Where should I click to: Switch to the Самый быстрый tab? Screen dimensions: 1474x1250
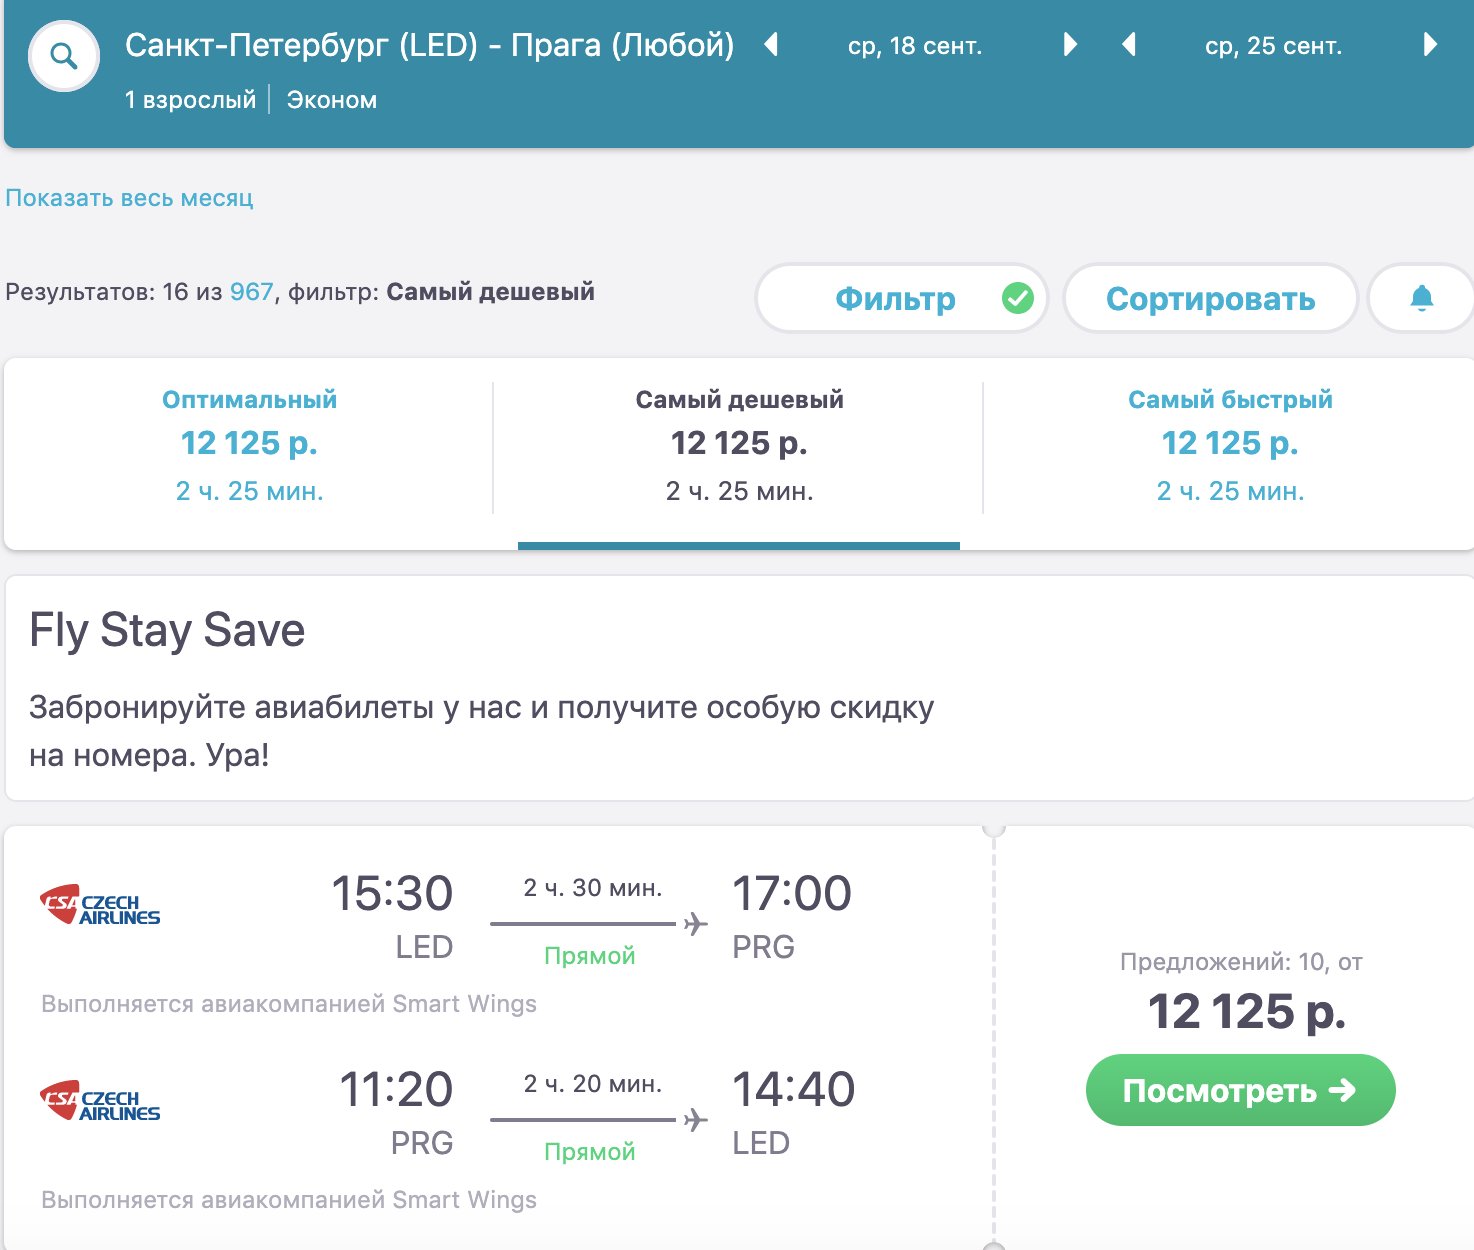(x=1230, y=445)
